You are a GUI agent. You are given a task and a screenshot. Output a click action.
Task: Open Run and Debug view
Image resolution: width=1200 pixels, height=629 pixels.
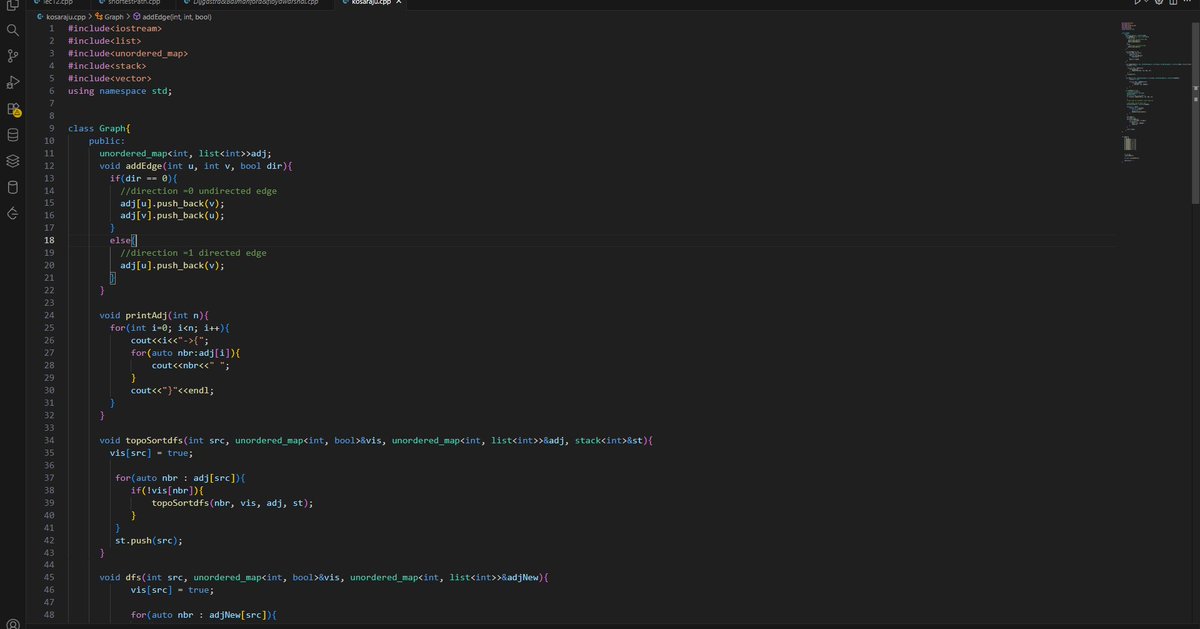click(12, 82)
